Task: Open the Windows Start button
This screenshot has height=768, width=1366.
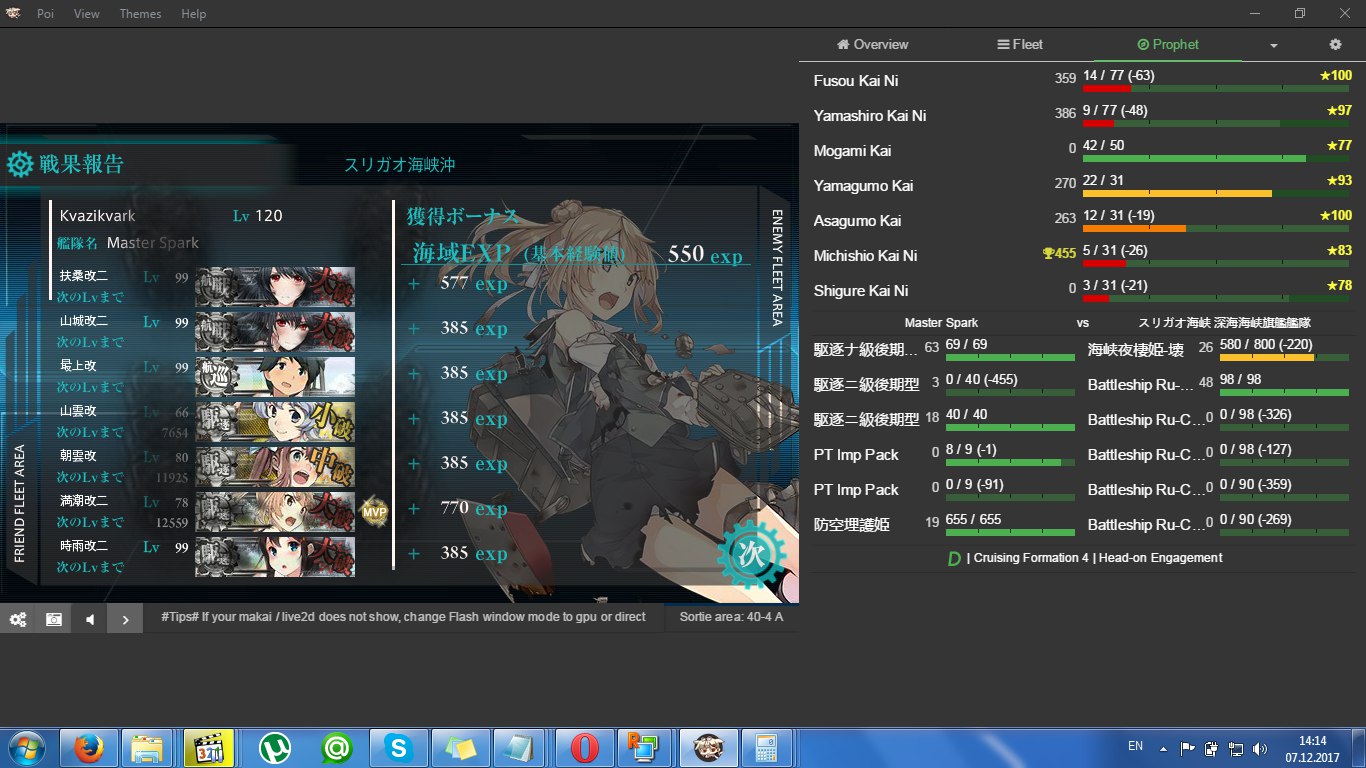Action: click(x=27, y=747)
